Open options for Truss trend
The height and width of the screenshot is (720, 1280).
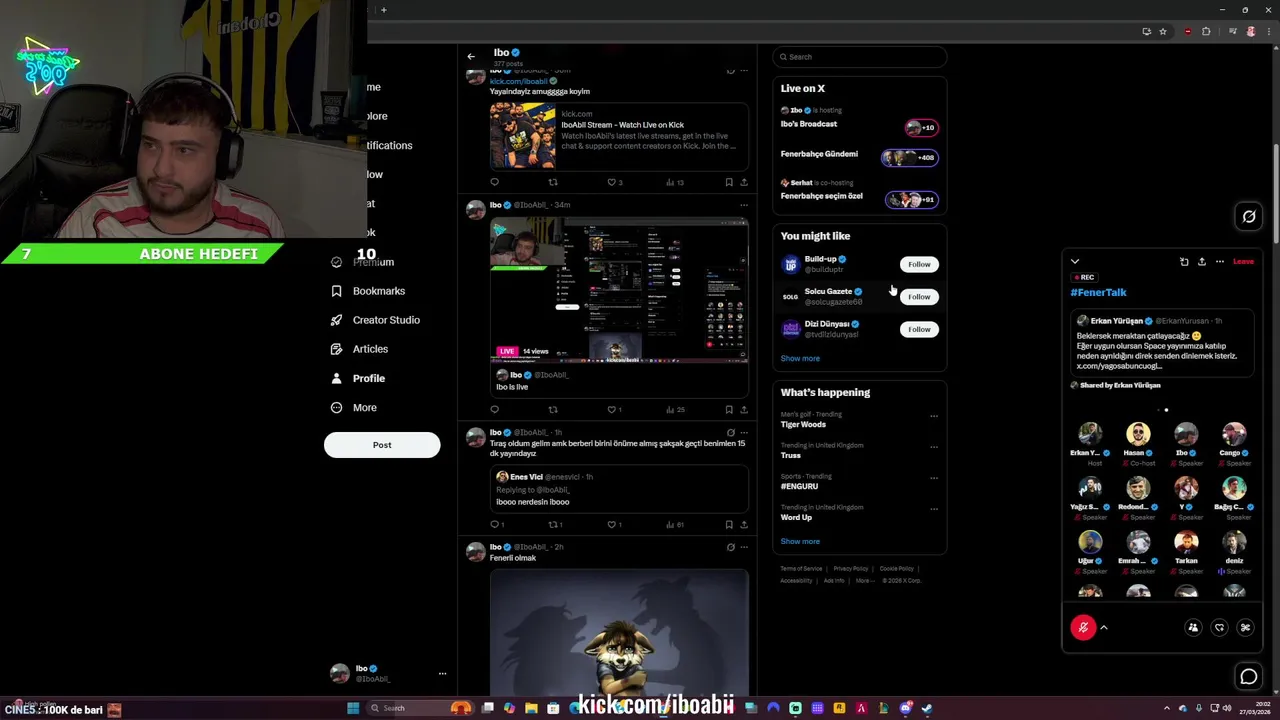(934, 446)
